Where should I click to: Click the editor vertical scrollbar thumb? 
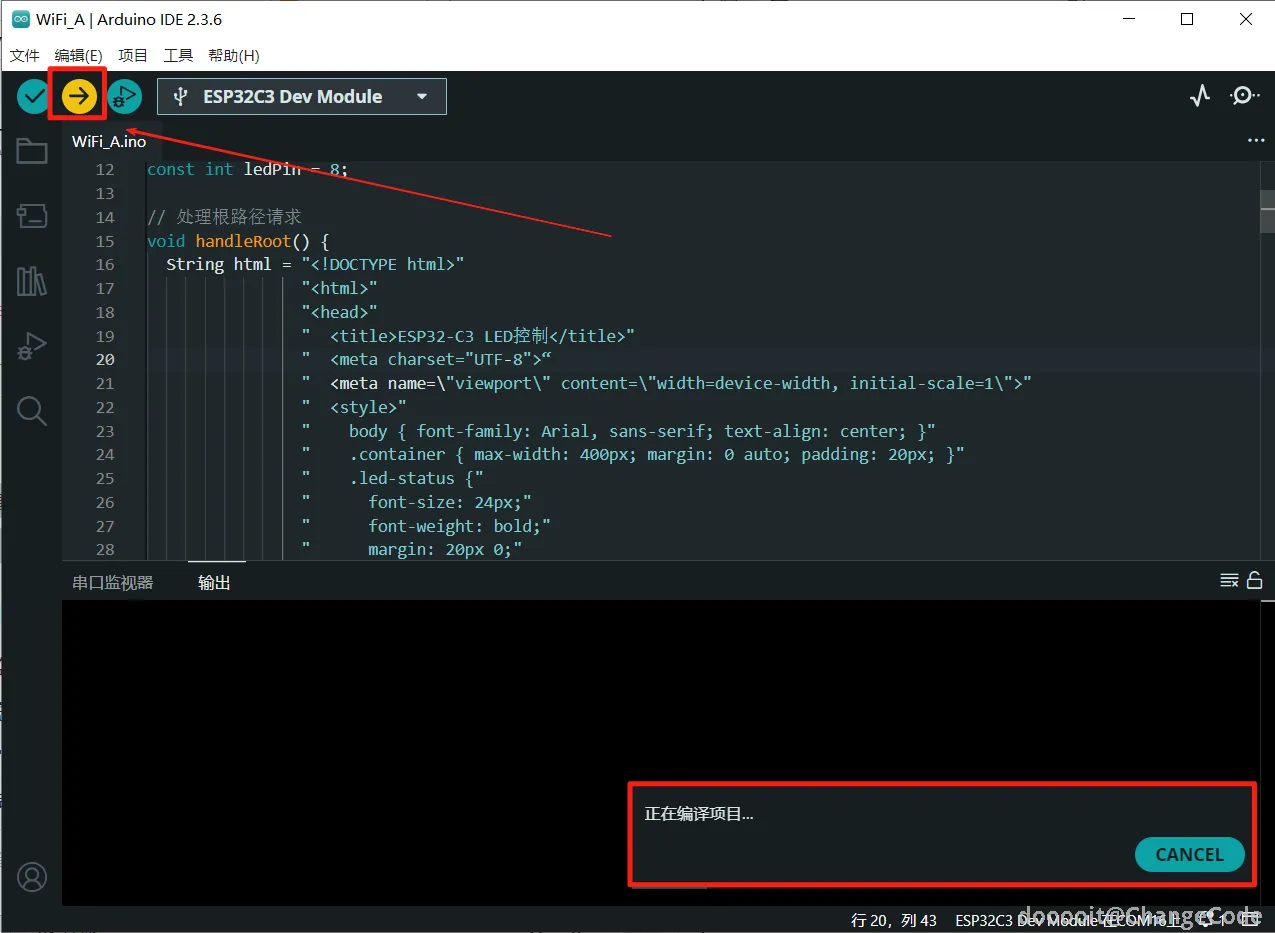pyautogui.click(x=1267, y=211)
